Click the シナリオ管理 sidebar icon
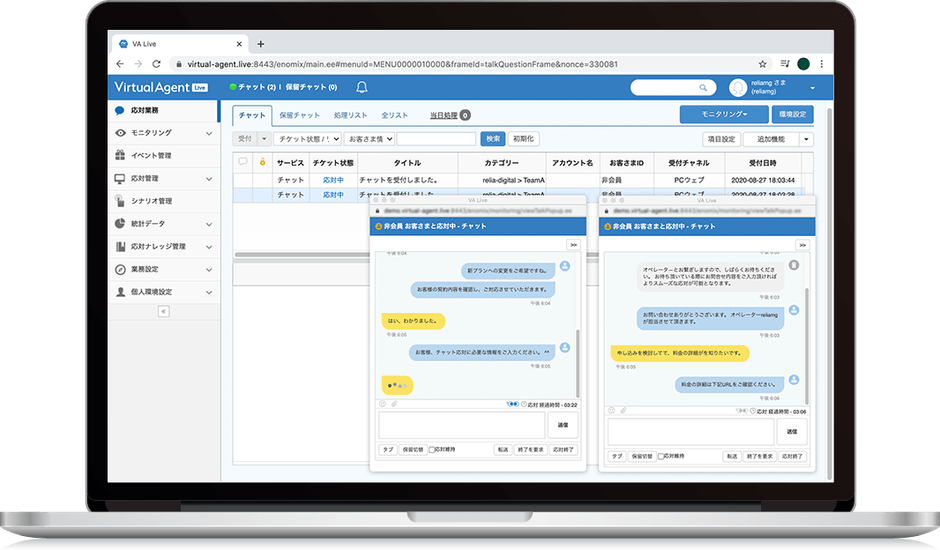The height and width of the screenshot is (550, 940). (120, 201)
